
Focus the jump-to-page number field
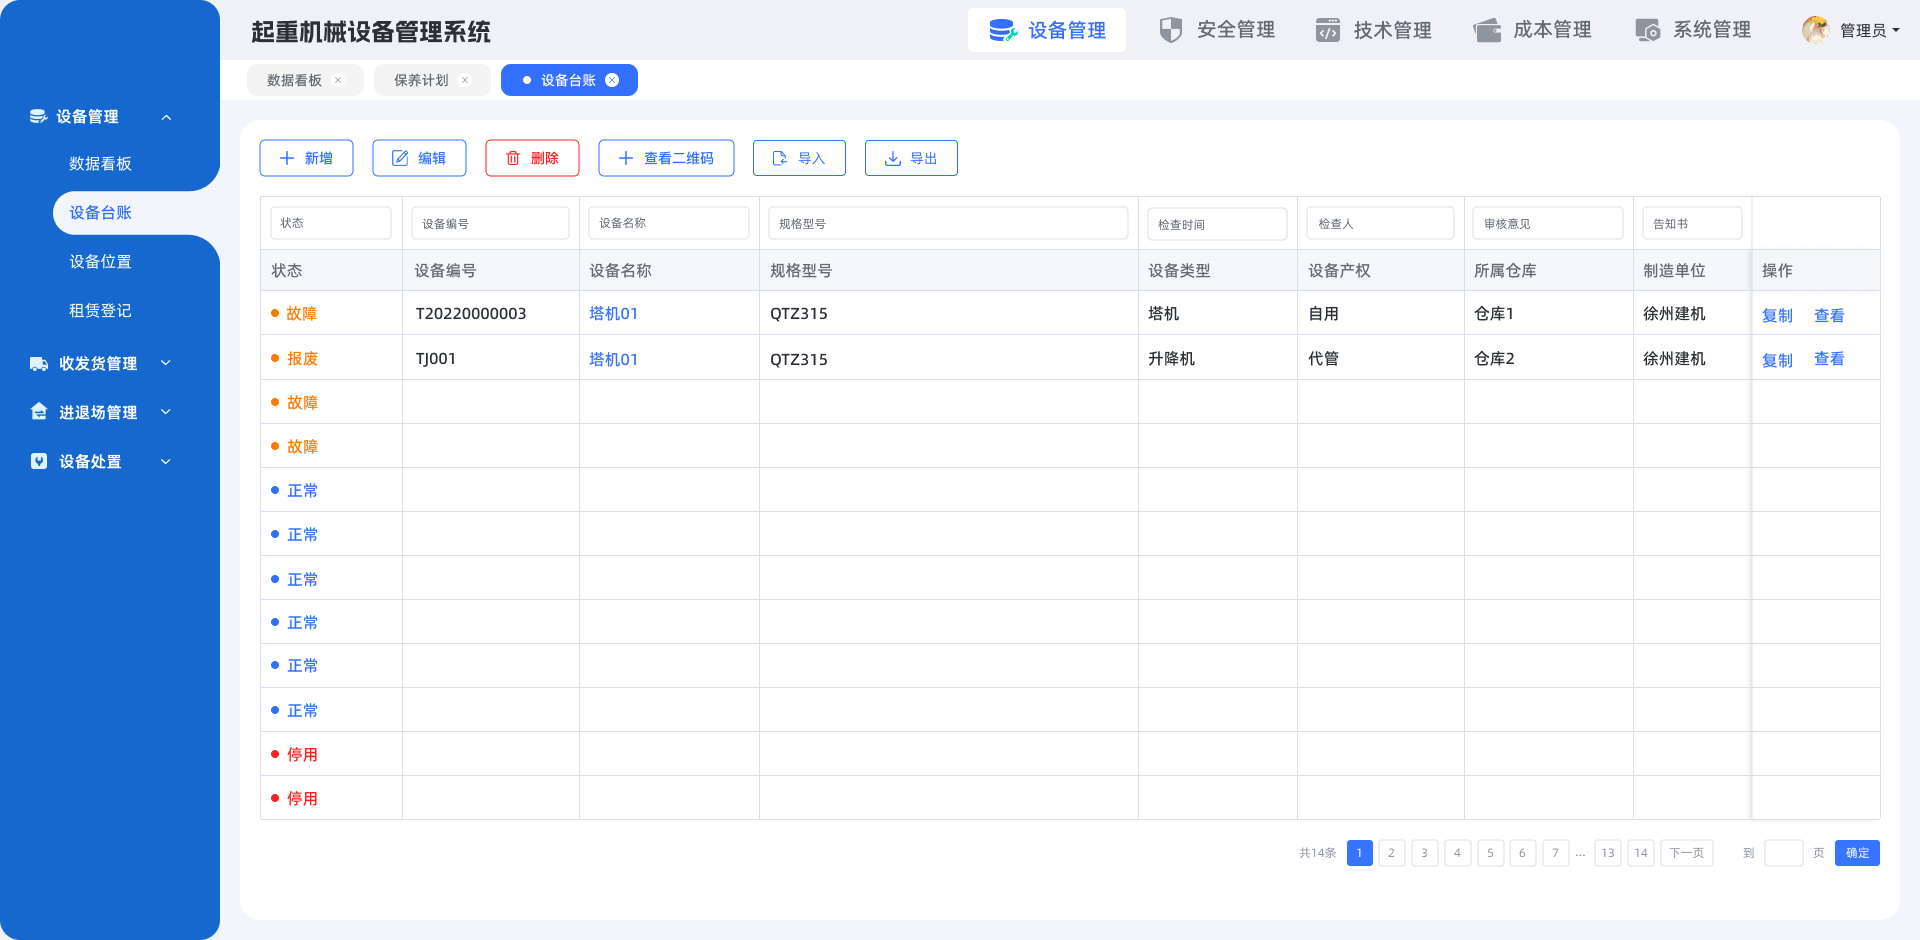(1783, 853)
